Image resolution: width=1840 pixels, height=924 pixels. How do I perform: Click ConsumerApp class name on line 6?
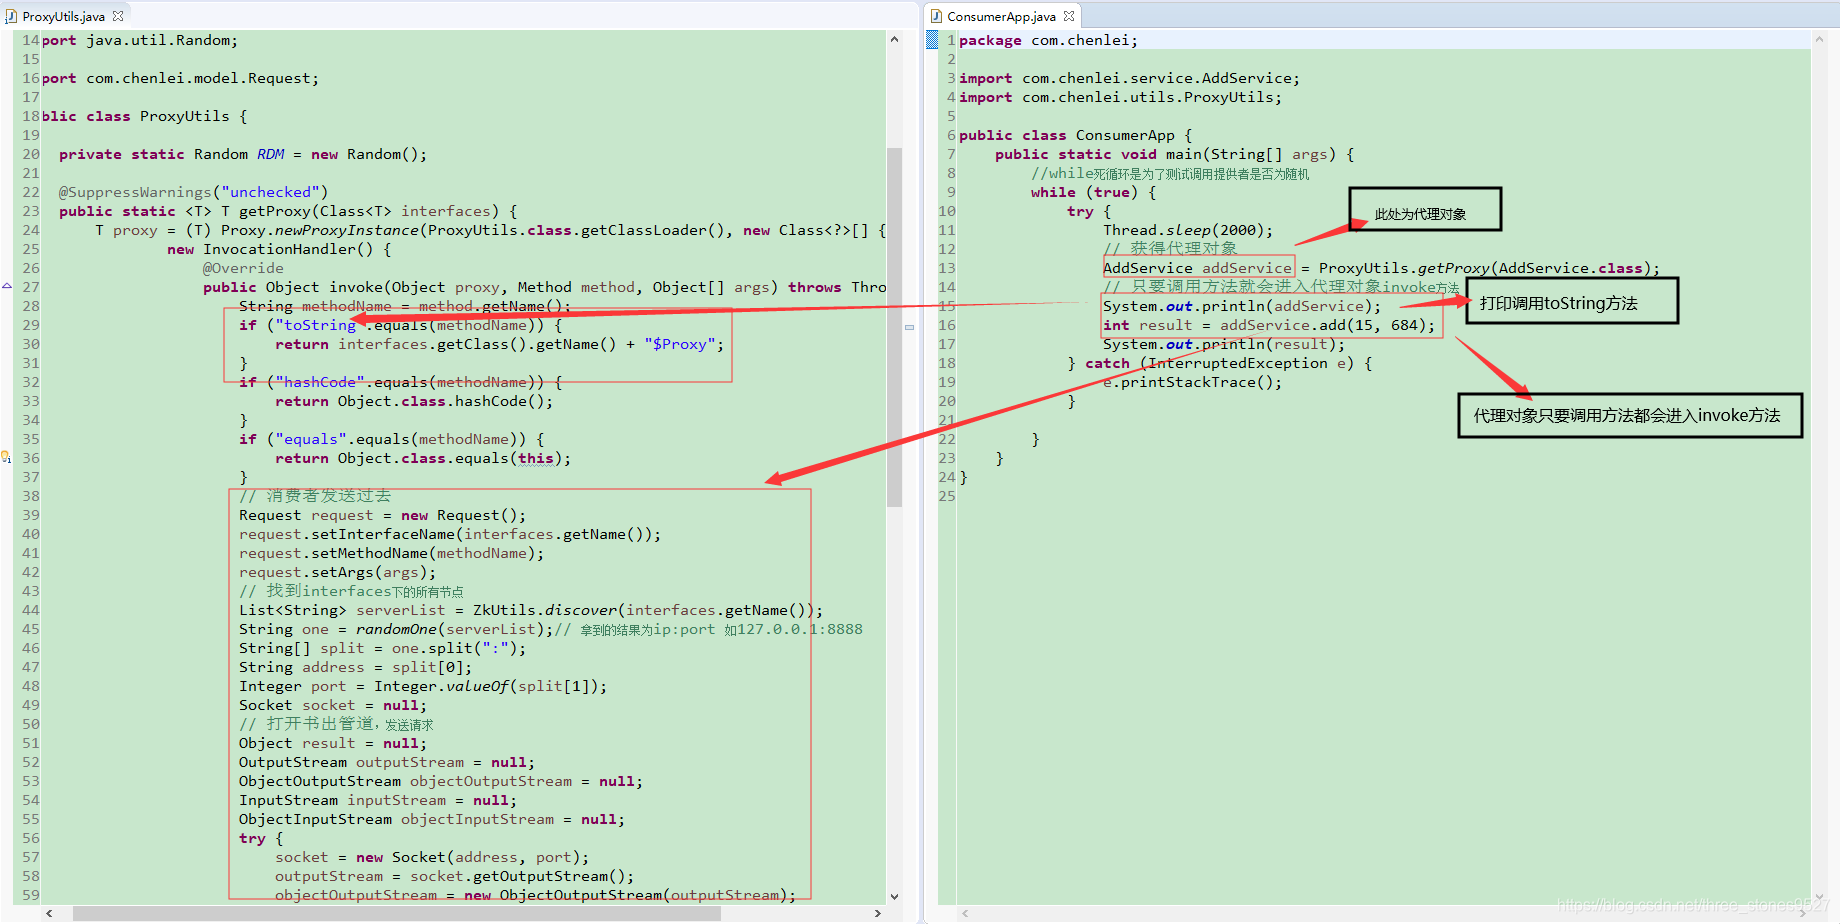click(x=1125, y=135)
